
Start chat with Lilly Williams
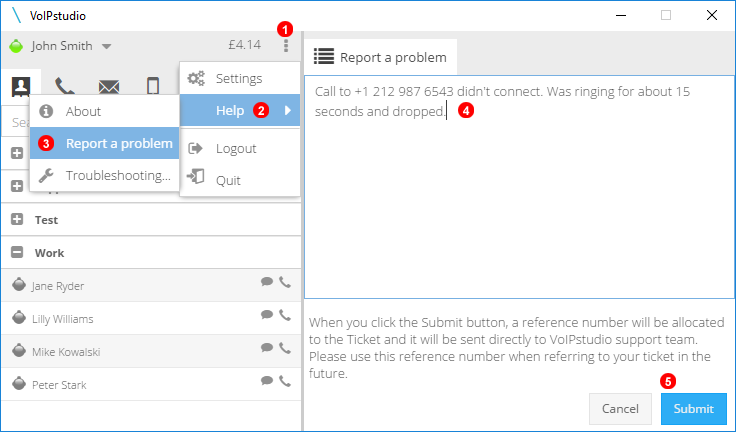pos(267,315)
